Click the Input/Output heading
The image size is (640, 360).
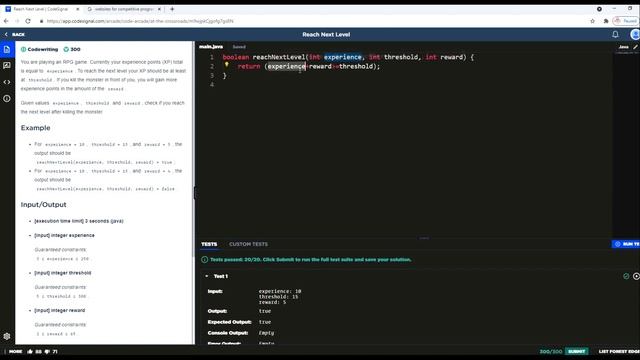point(43,204)
